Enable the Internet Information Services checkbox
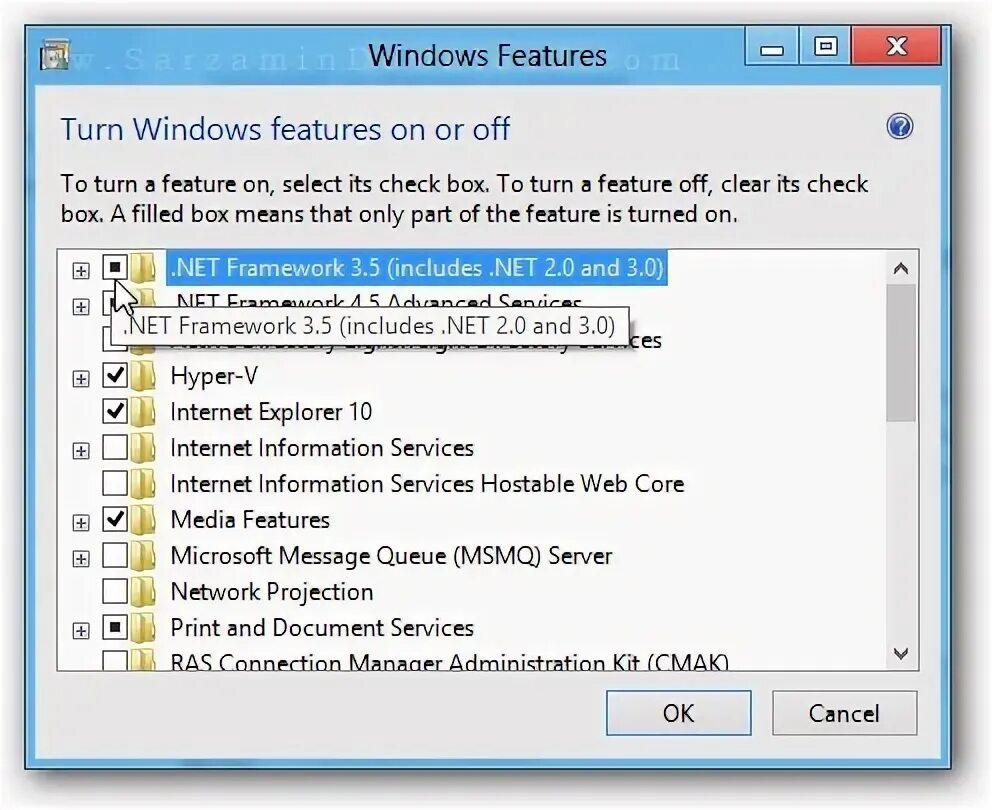 115,448
